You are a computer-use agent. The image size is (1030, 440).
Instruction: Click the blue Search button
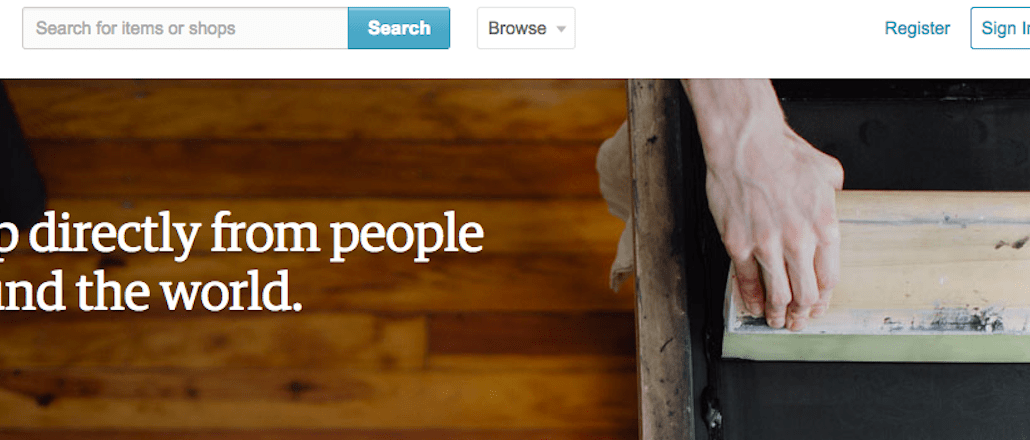(399, 28)
